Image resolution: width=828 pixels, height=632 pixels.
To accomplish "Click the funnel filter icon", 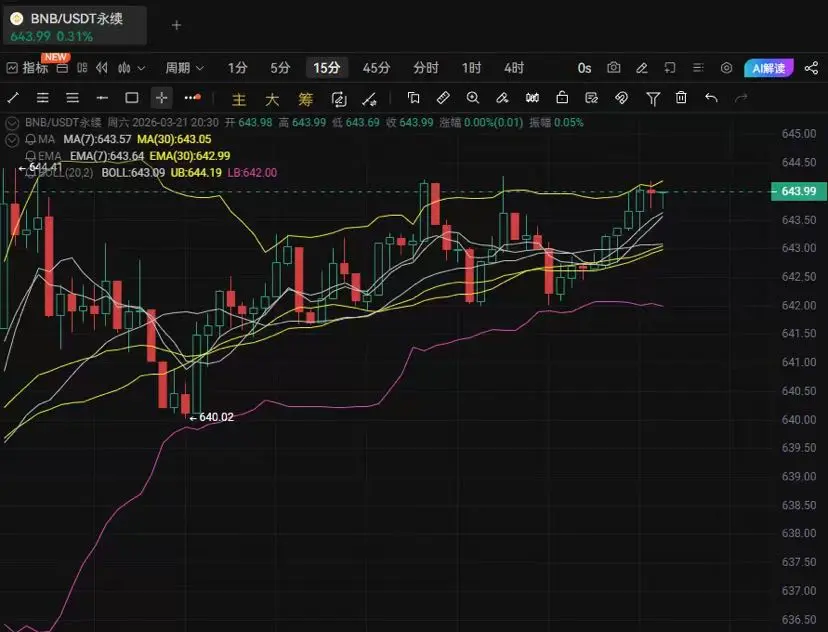I will (653, 99).
